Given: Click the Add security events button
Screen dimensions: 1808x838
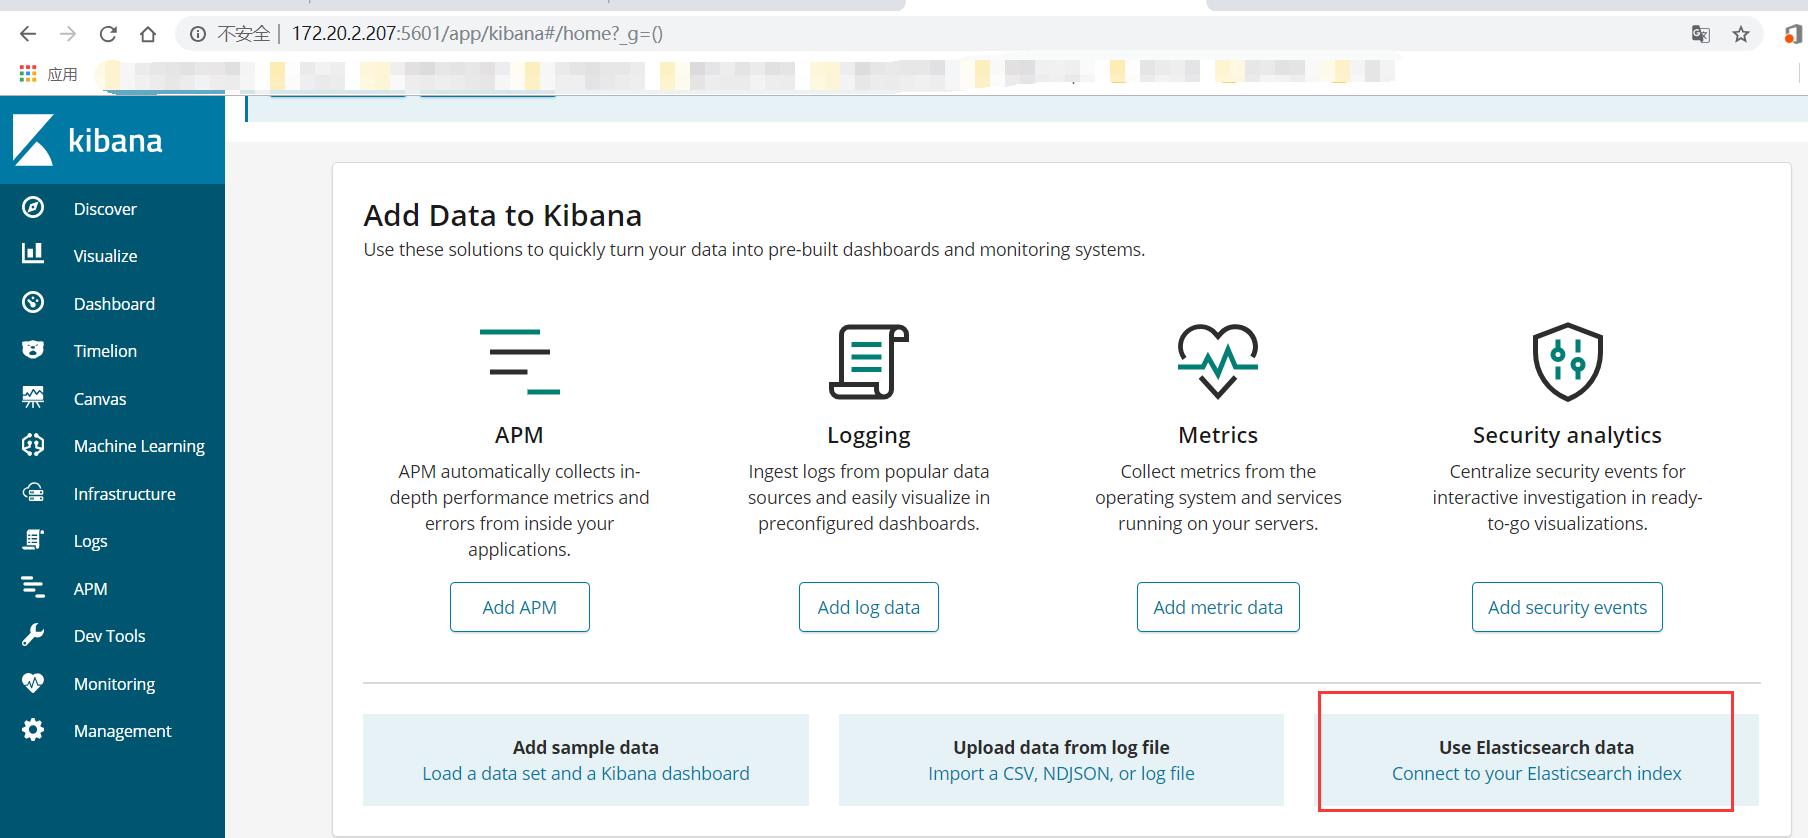Looking at the screenshot, I should 1567,607.
